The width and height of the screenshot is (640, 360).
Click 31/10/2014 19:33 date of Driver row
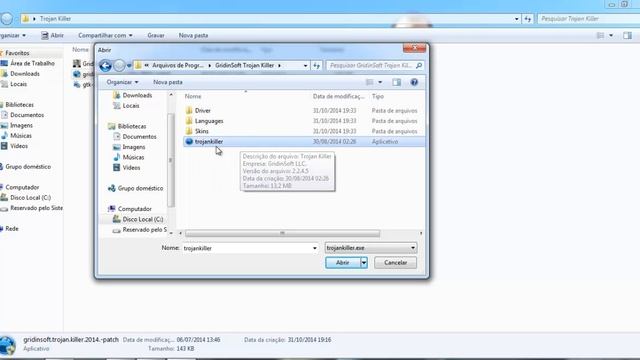click(x=334, y=111)
